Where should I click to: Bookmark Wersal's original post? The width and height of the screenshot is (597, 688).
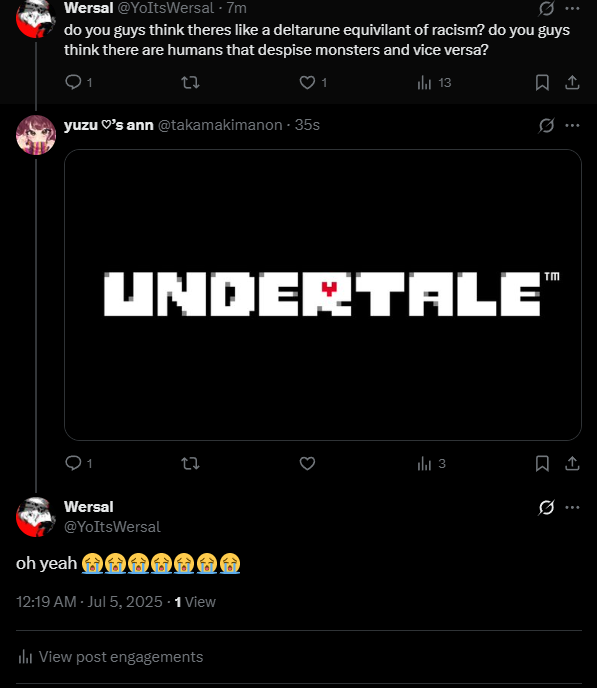pyautogui.click(x=542, y=82)
